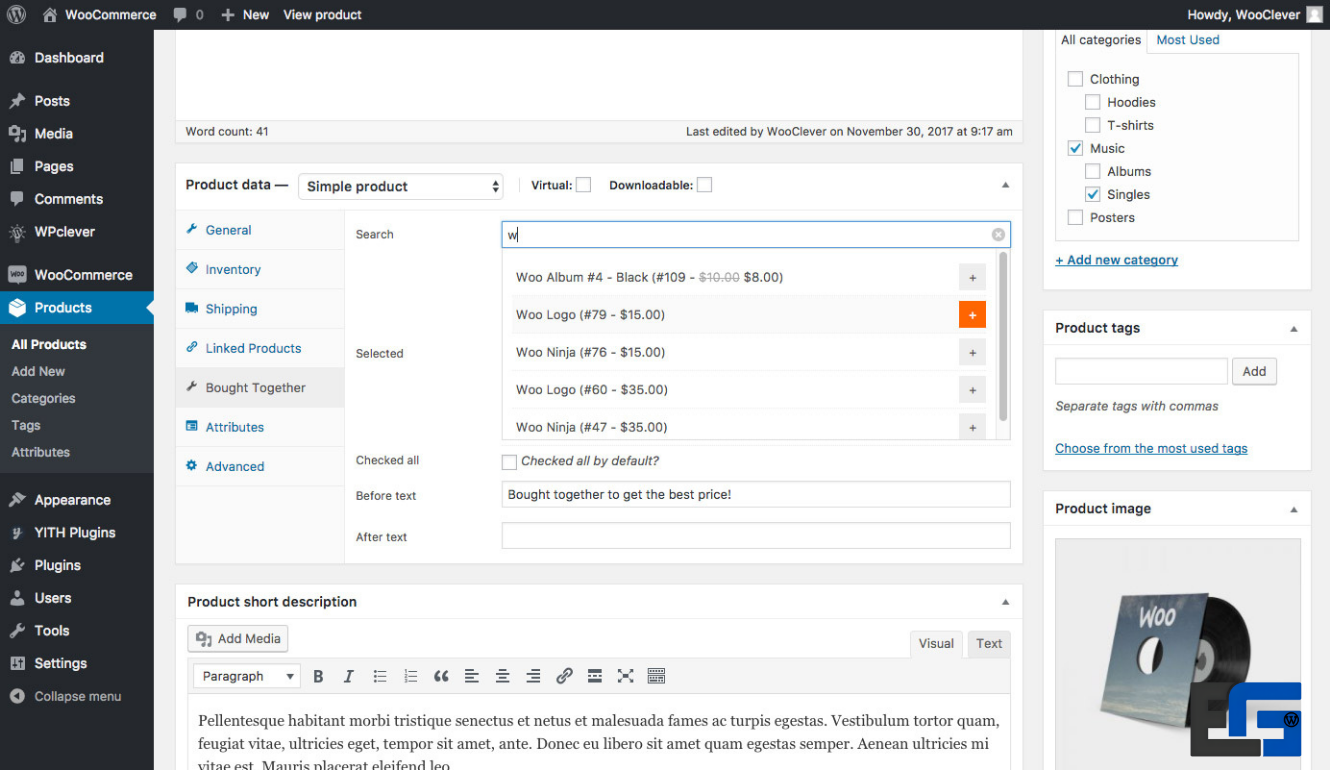Open the New content menu in admin bar

coord(245,15)
